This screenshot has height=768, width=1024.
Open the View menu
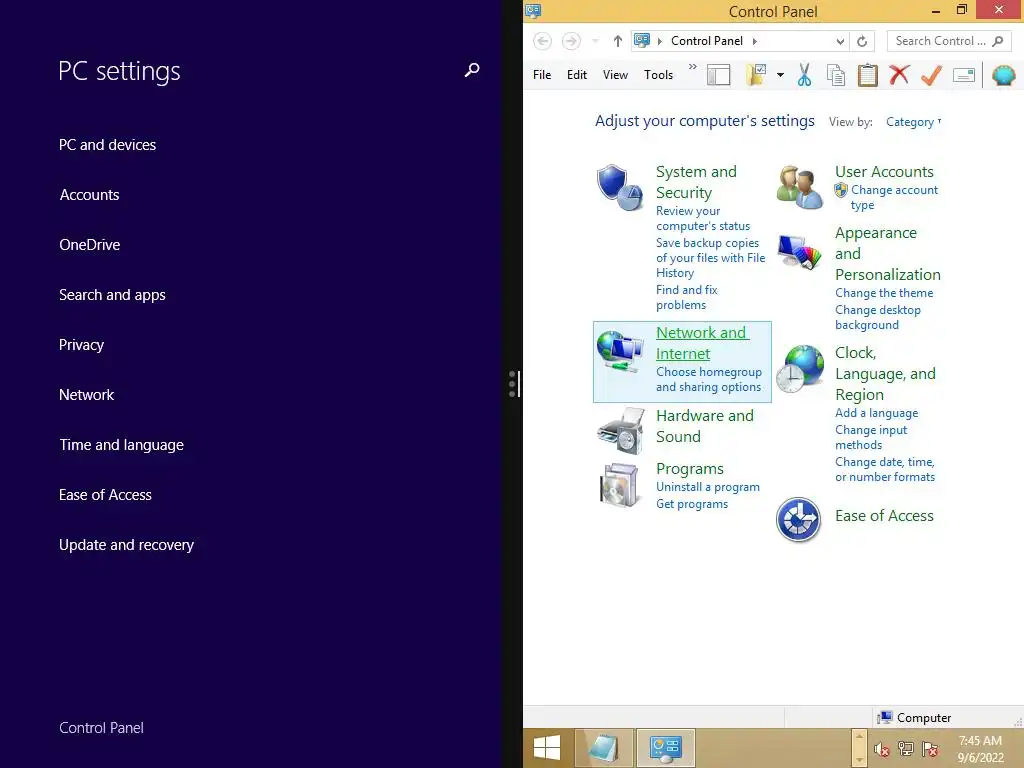pos(615,75)
